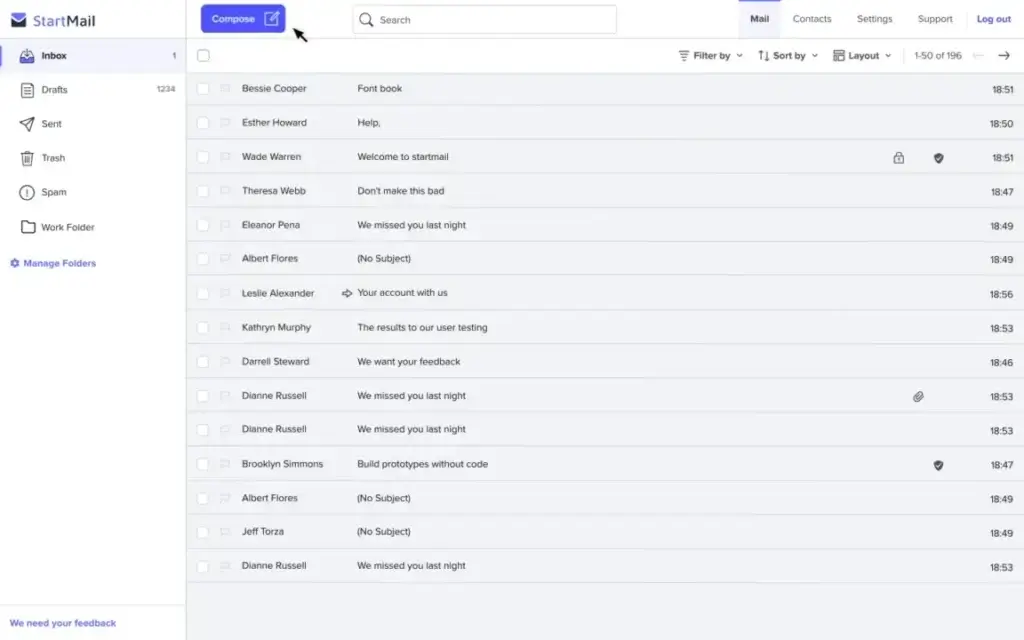Open the Filter by dropdown
The height and width of the screenshot is (640, 1024).
pyautogui.click(x=711, y=56)
